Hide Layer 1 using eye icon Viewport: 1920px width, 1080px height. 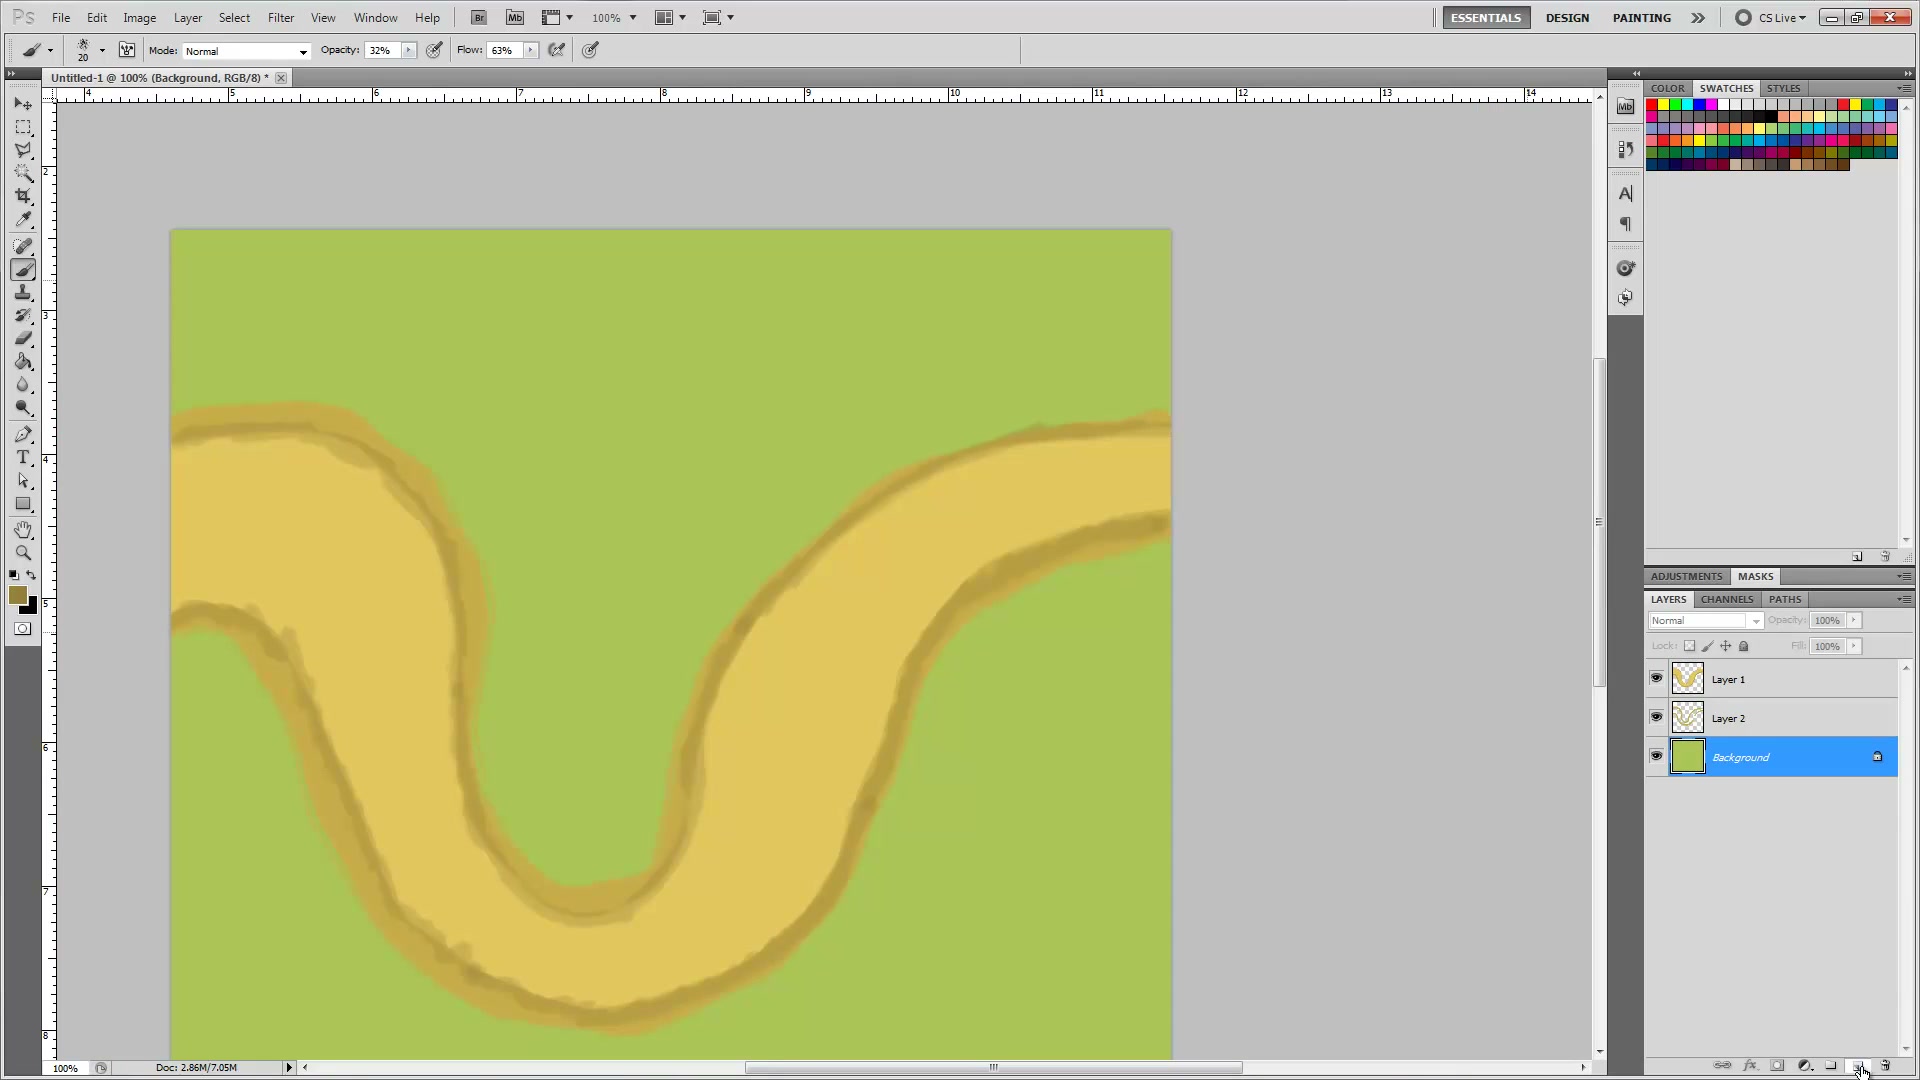[x=1656, y=679]
